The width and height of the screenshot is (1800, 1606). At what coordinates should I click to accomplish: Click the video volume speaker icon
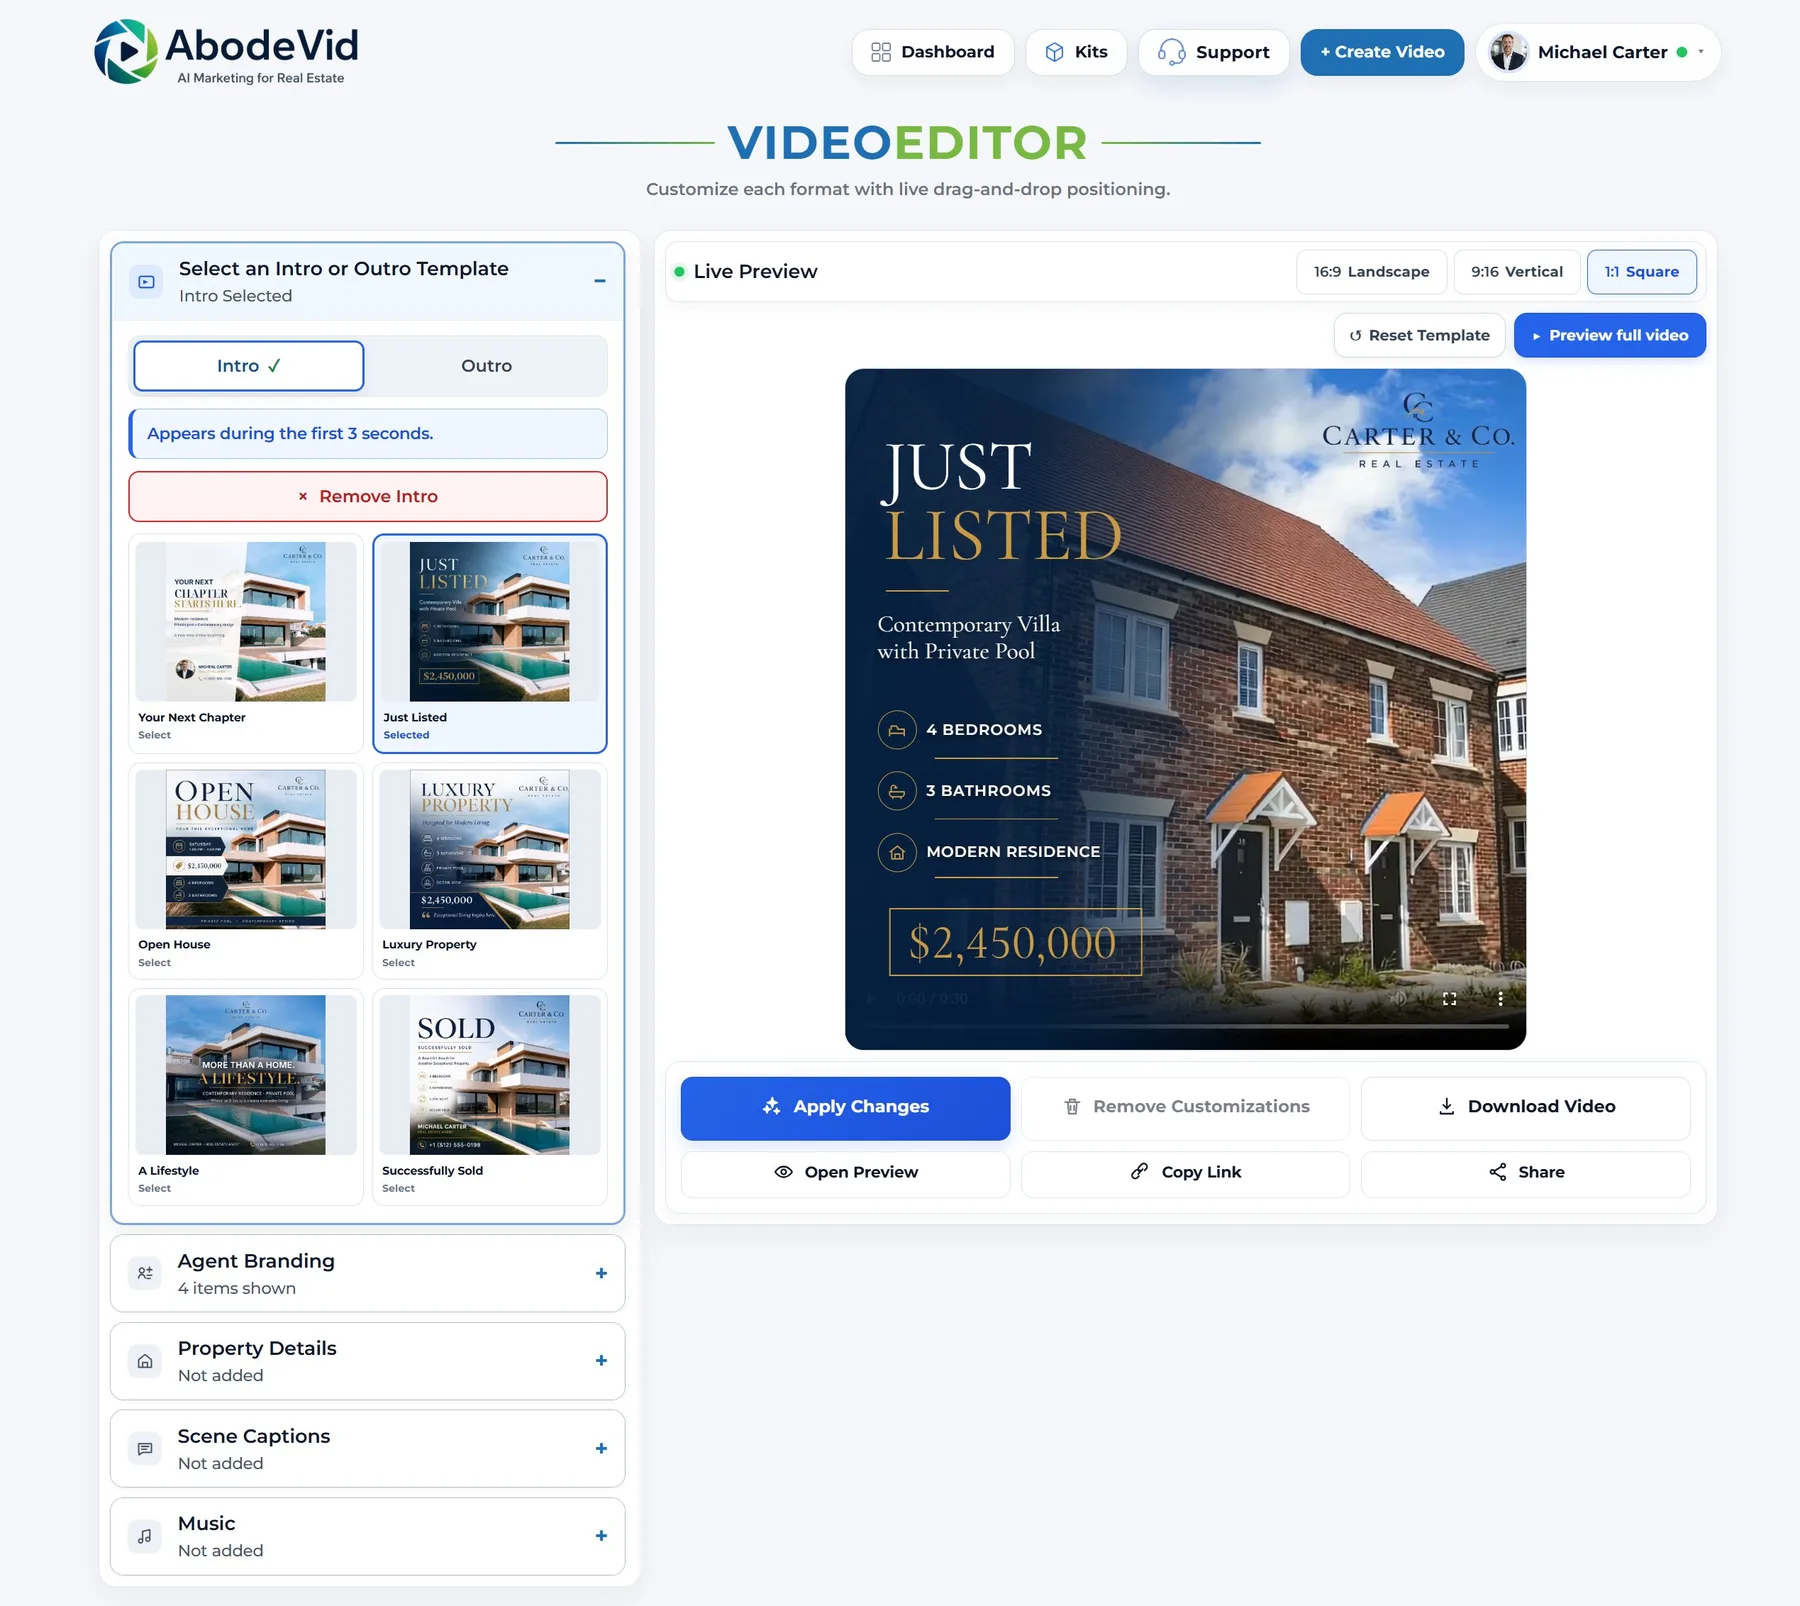pyautogui.click(x=1398, y=998)
